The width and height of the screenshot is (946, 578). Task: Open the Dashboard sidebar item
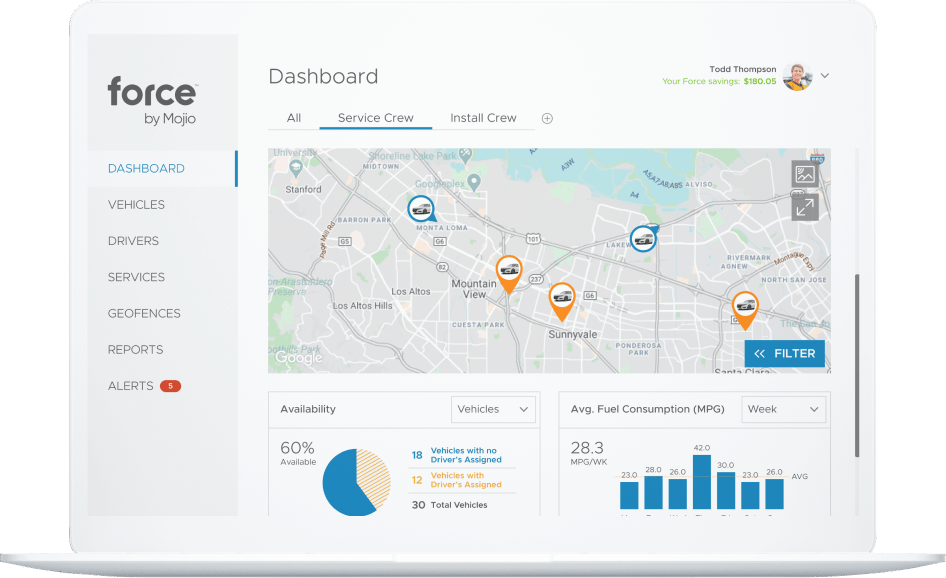point(146,168)
